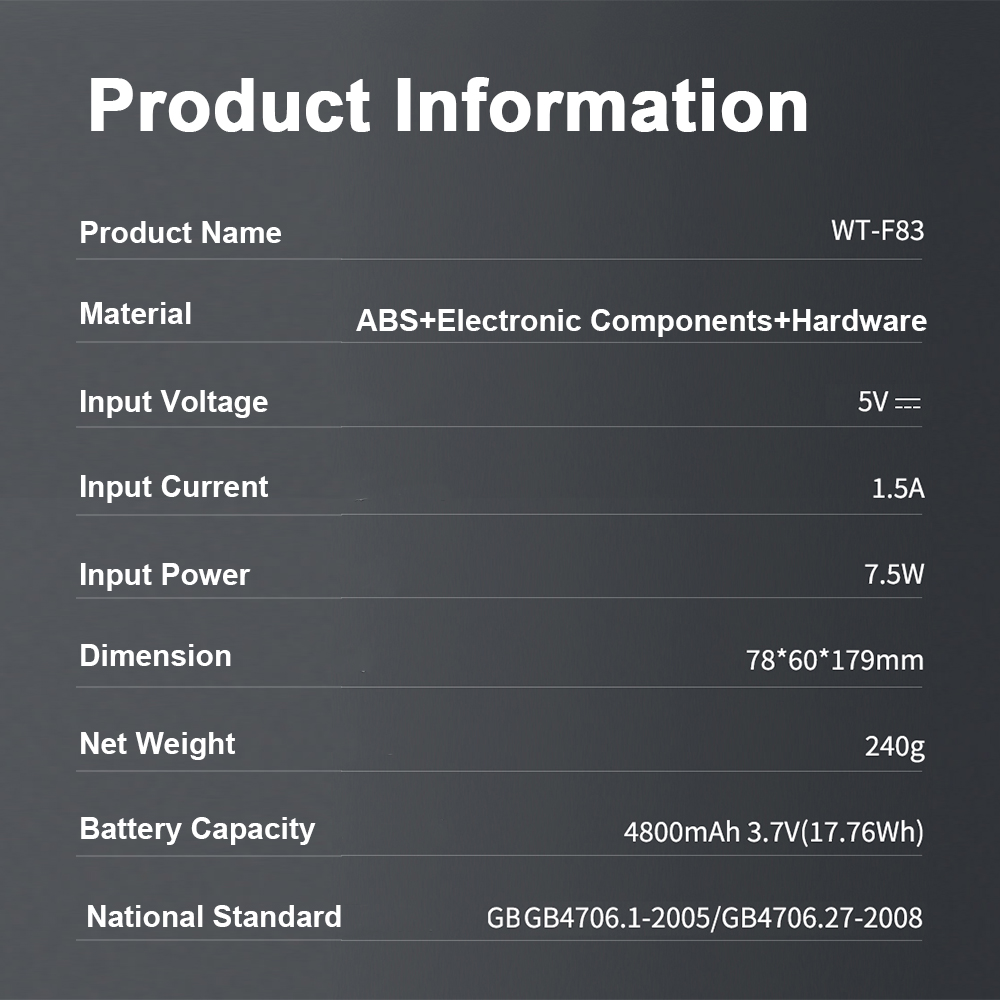
Task: Click ABS+Electronic Components+Hardware text
Action: (641, 321)
